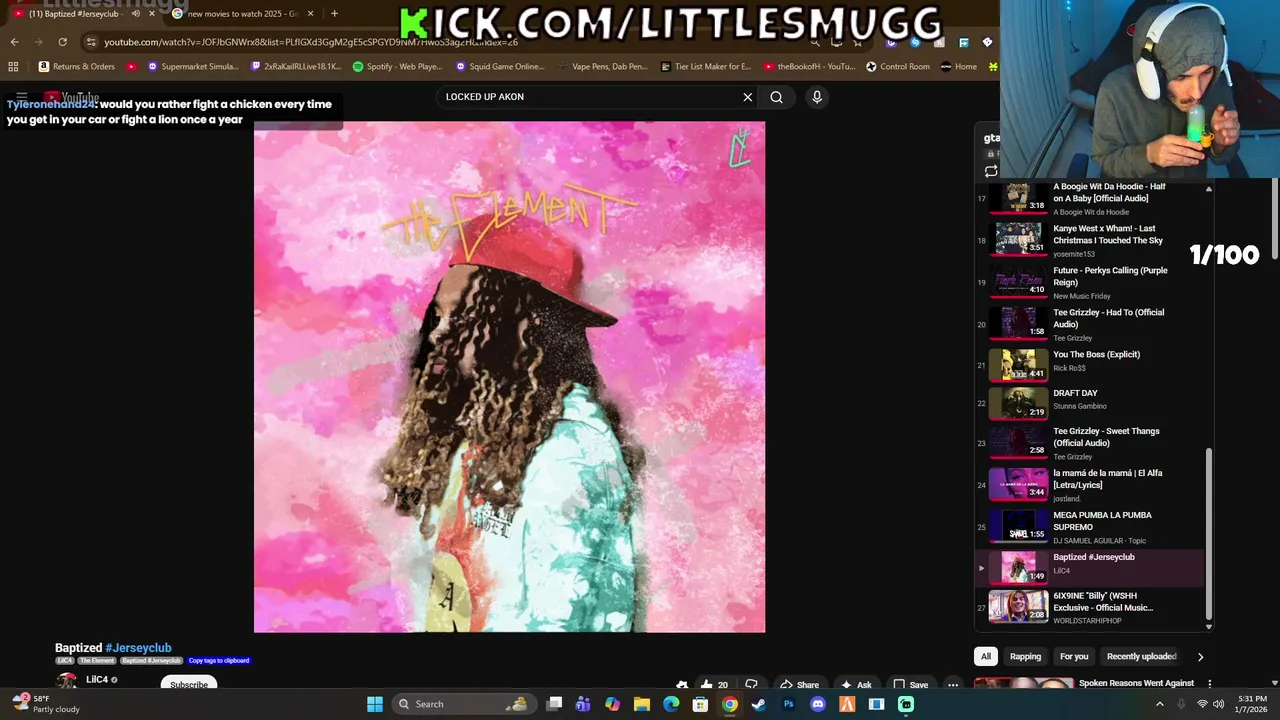Clear the LOCKED UP AKON search text
This screenshot has width=1280, height=720.
pos(747,97)
